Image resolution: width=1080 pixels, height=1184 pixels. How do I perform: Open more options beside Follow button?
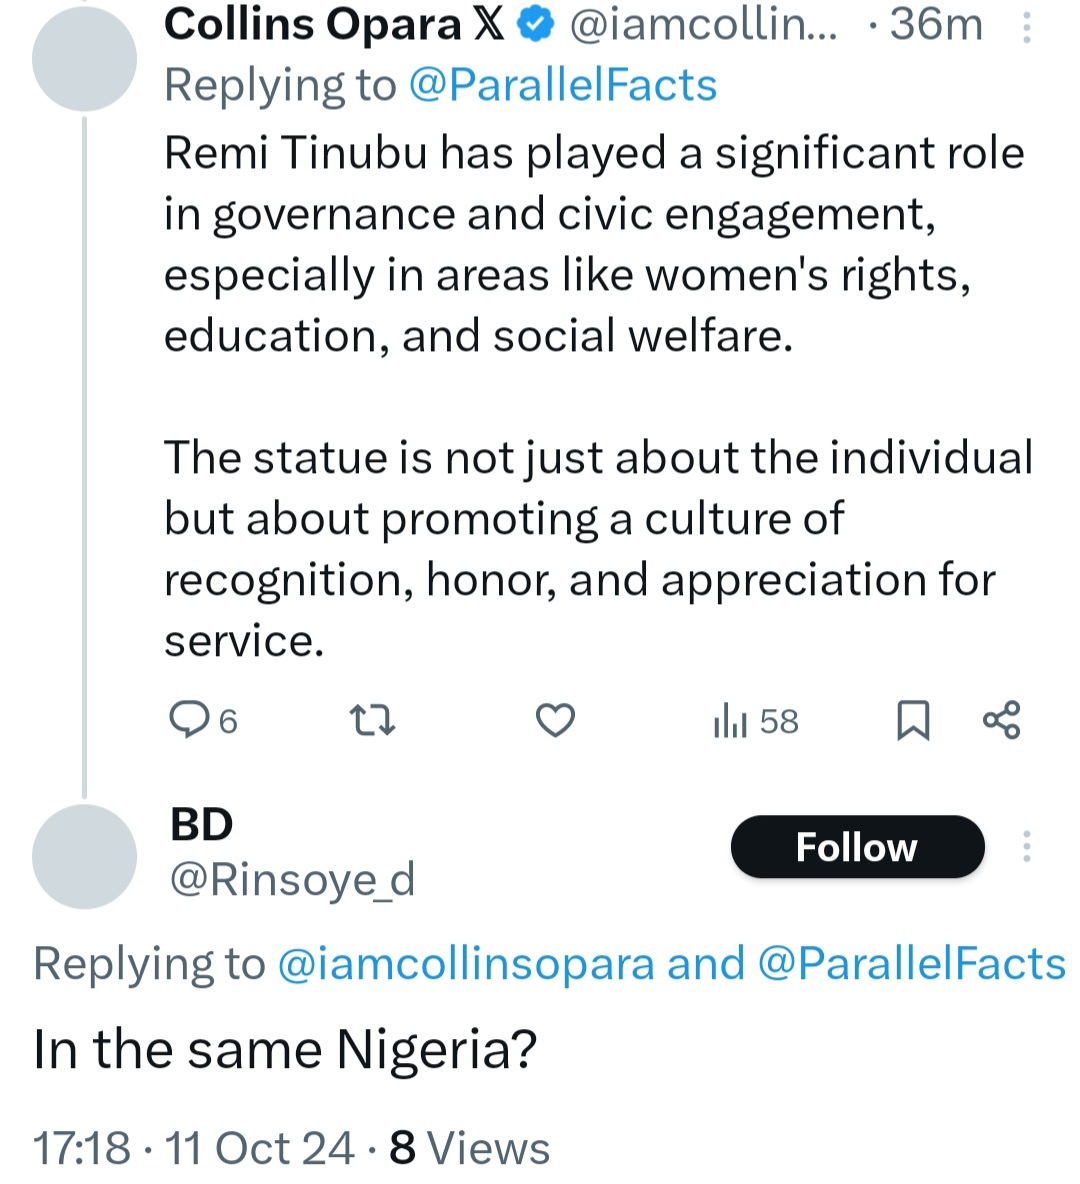click(1026, 847)
